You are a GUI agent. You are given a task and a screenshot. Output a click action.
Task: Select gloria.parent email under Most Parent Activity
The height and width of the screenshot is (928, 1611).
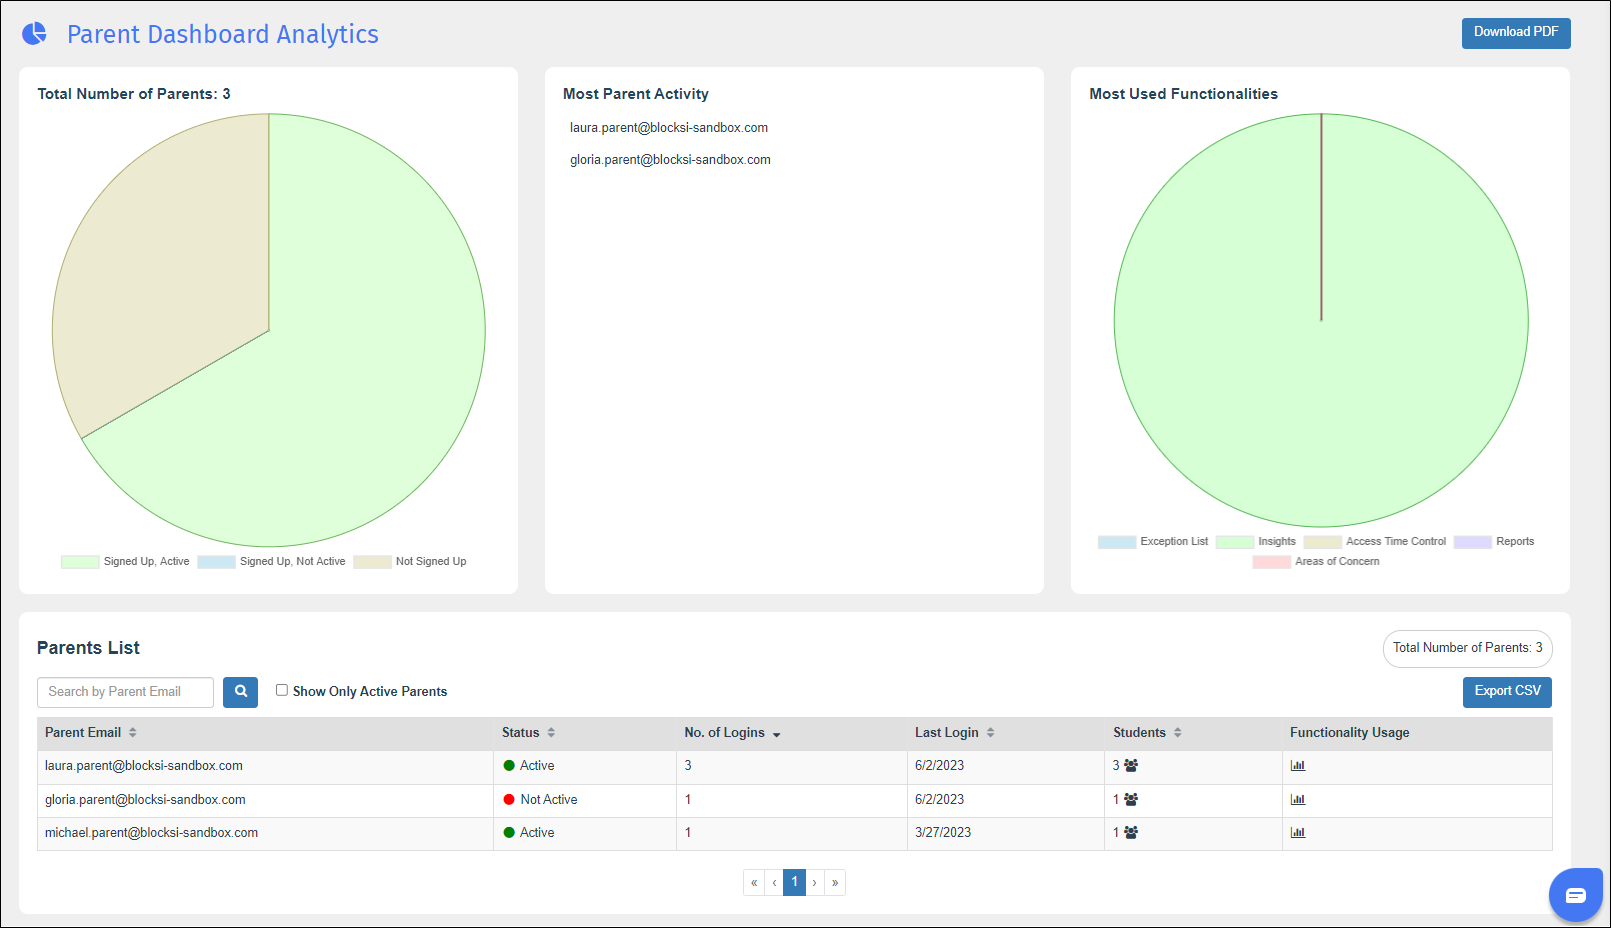[x=670, y=160]
